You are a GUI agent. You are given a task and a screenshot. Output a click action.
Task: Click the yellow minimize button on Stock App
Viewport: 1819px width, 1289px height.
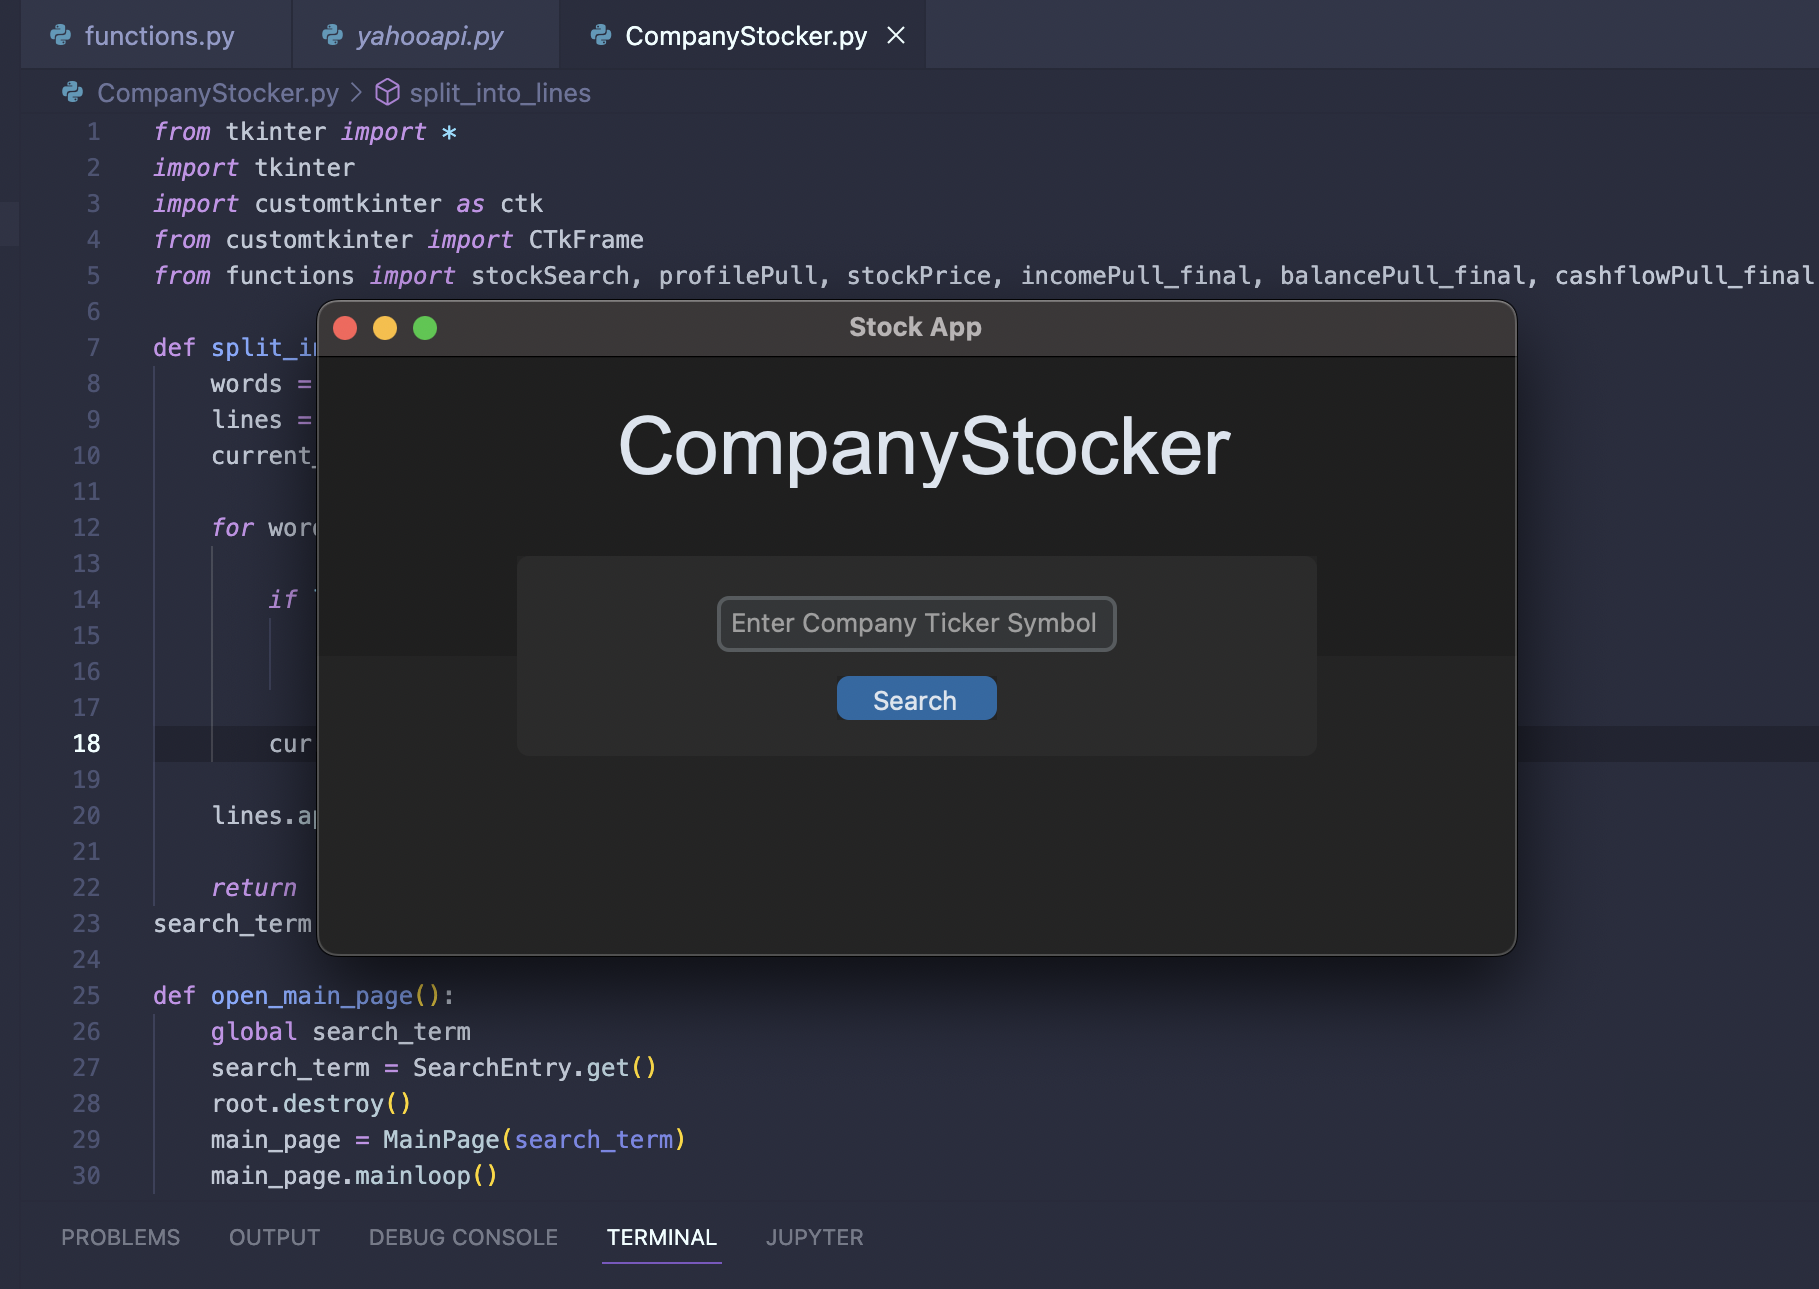pyautogui.click(x=385, y=327)
